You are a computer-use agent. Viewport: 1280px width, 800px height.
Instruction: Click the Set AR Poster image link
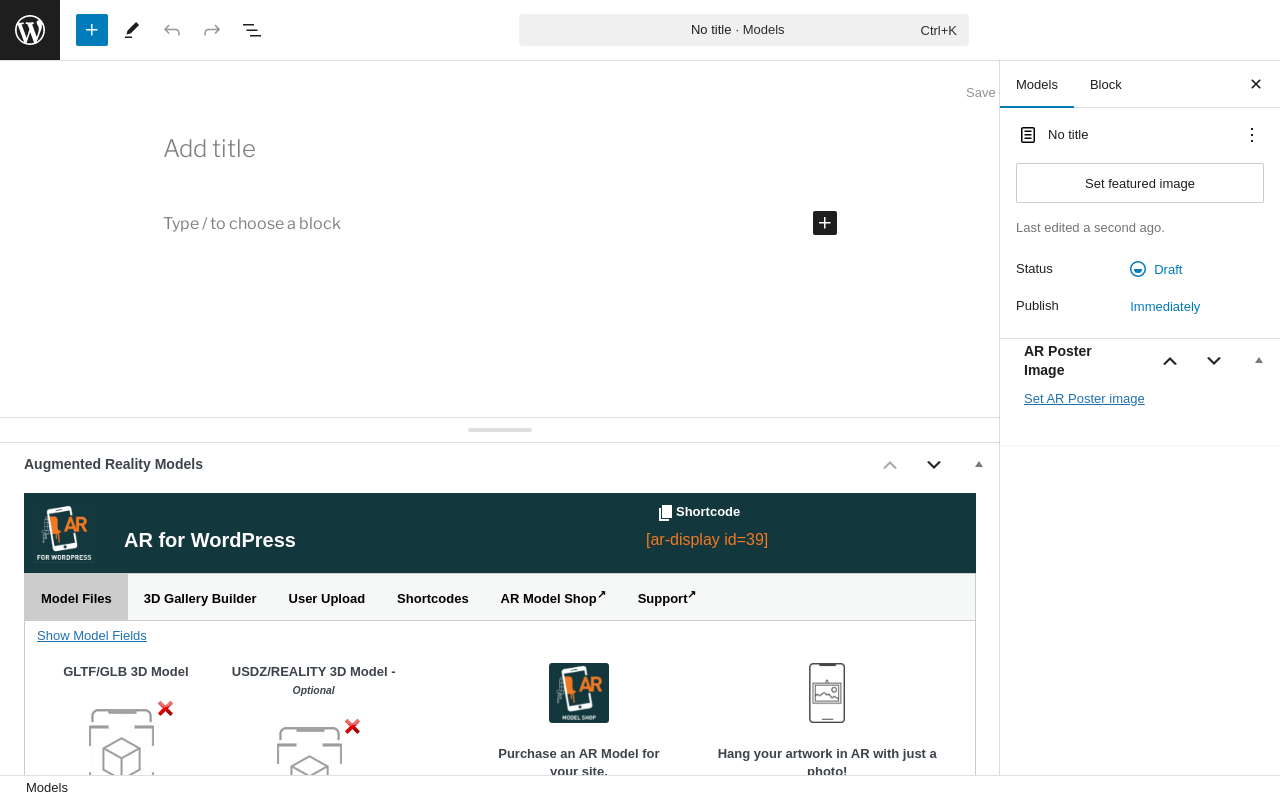click(x=1084, y=398)
